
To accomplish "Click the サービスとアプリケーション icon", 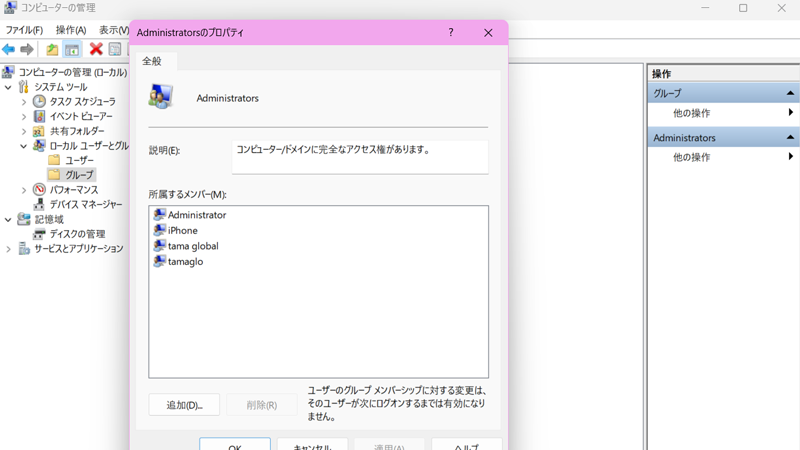I will coord(24,248).
